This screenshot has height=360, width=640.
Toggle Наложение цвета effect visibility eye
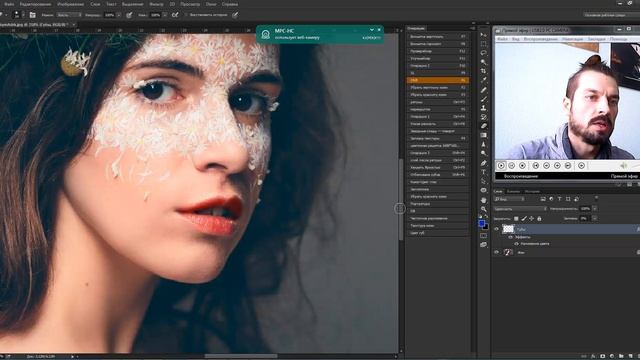pos(516,244)
